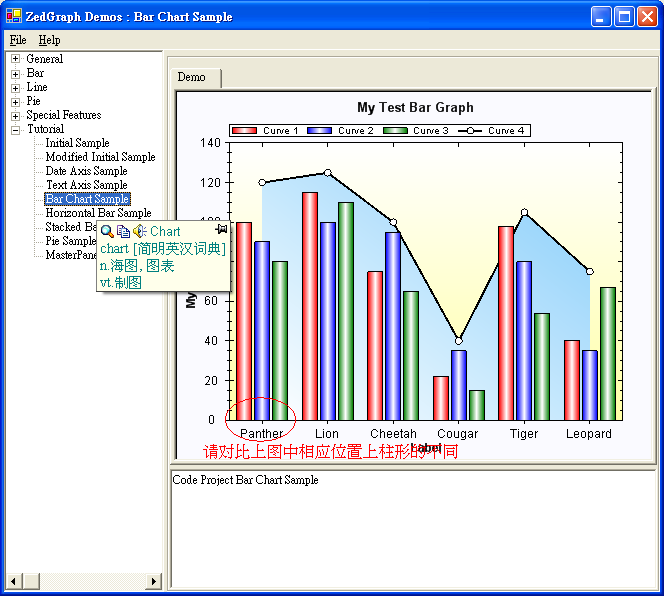664x596 pixels.
Task: Click the Panther axis label
Action: 262,434
